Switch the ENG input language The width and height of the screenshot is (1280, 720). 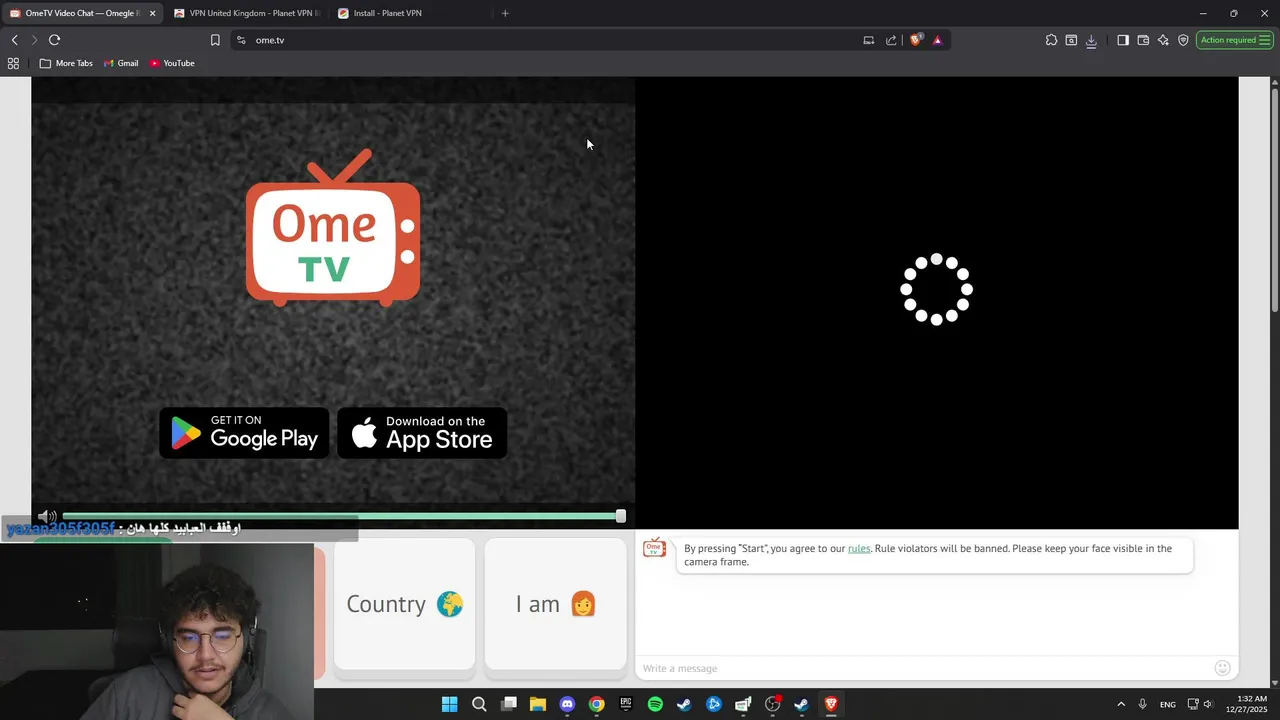tap(1168, 705)
